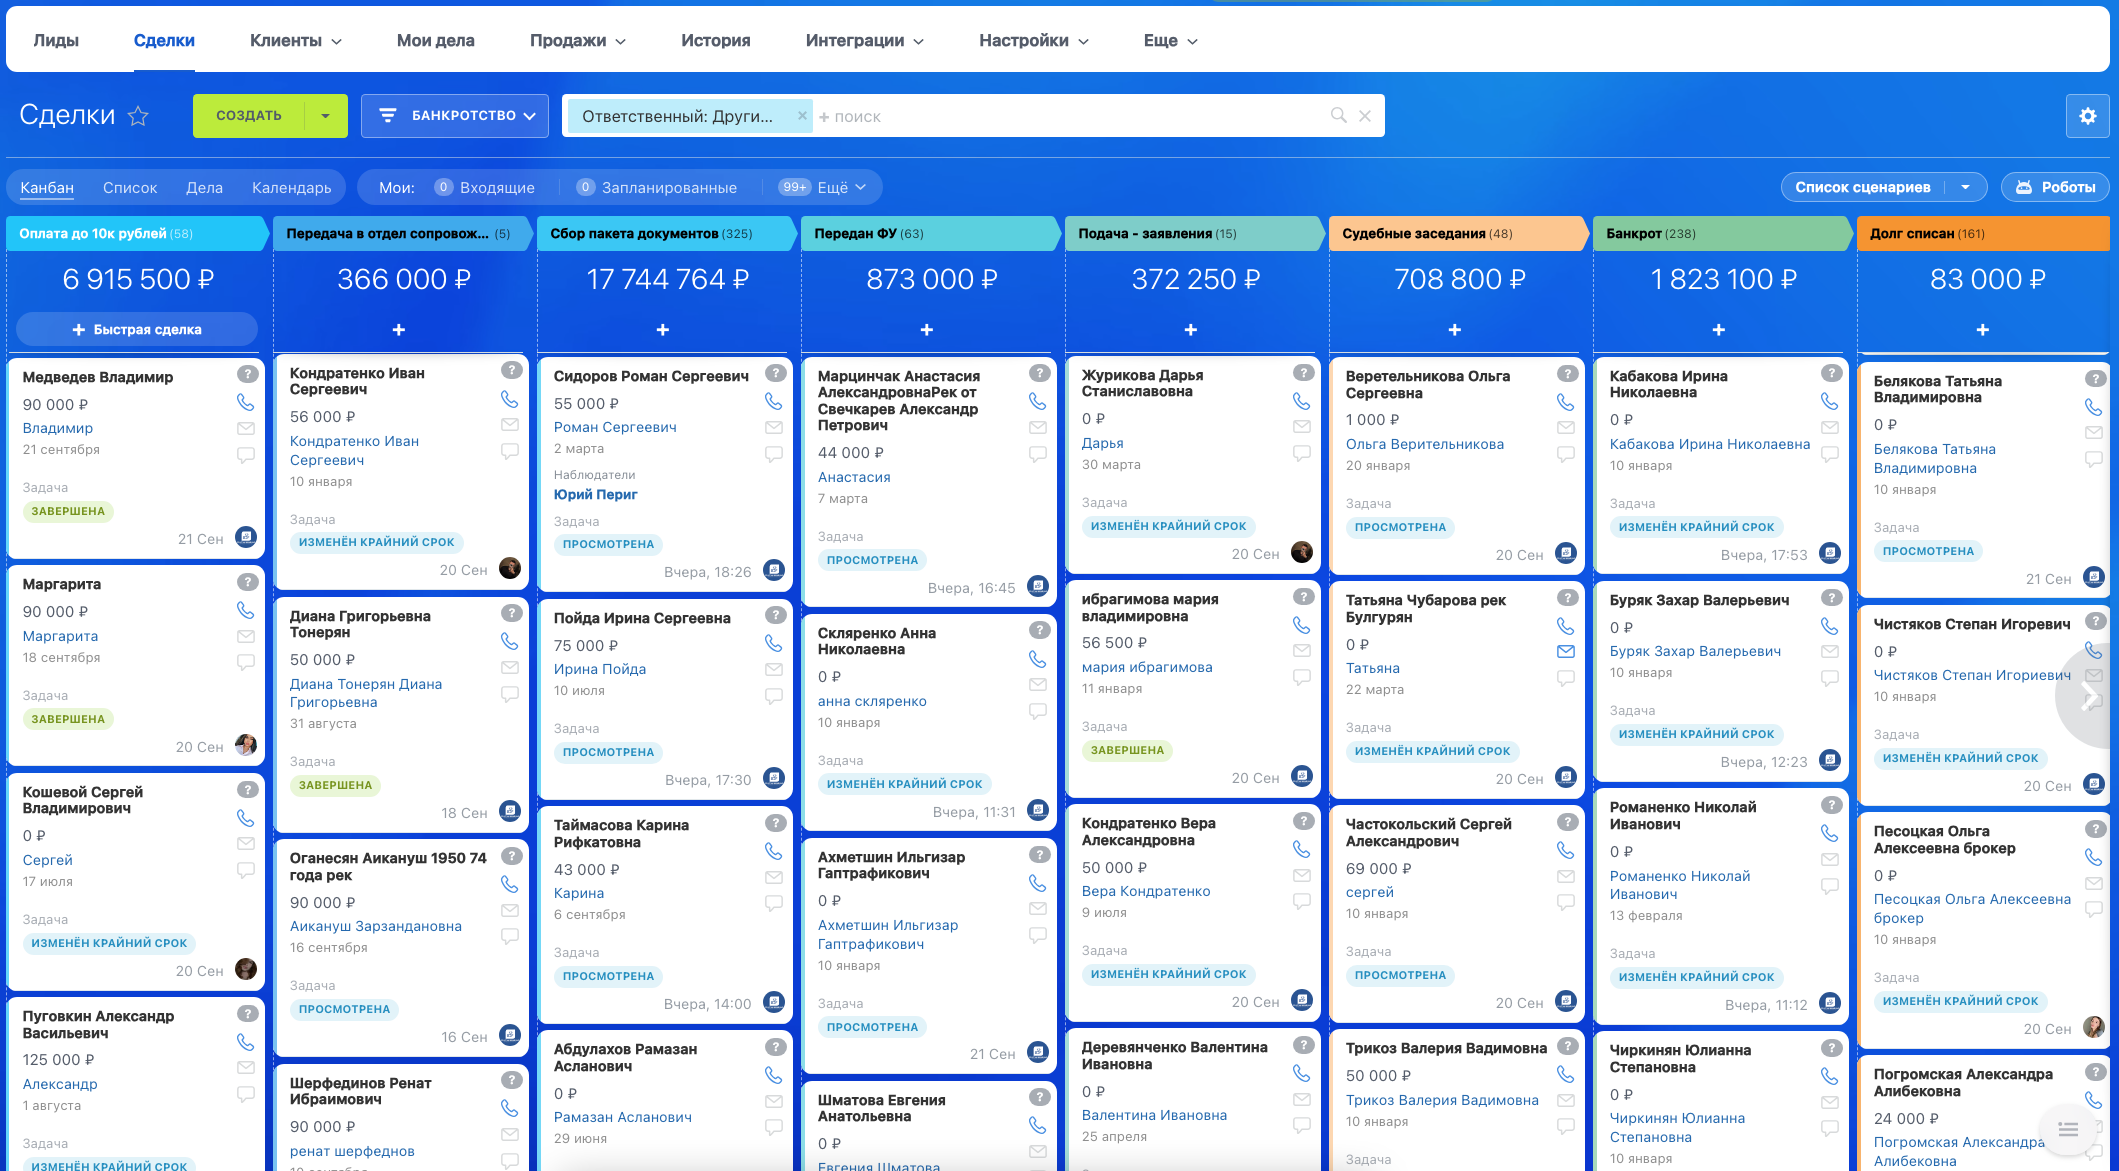Open contact link Роман Сергеевич
Image resolution: width=2119 pixels, height=1171 pixels.
(615, 427)
